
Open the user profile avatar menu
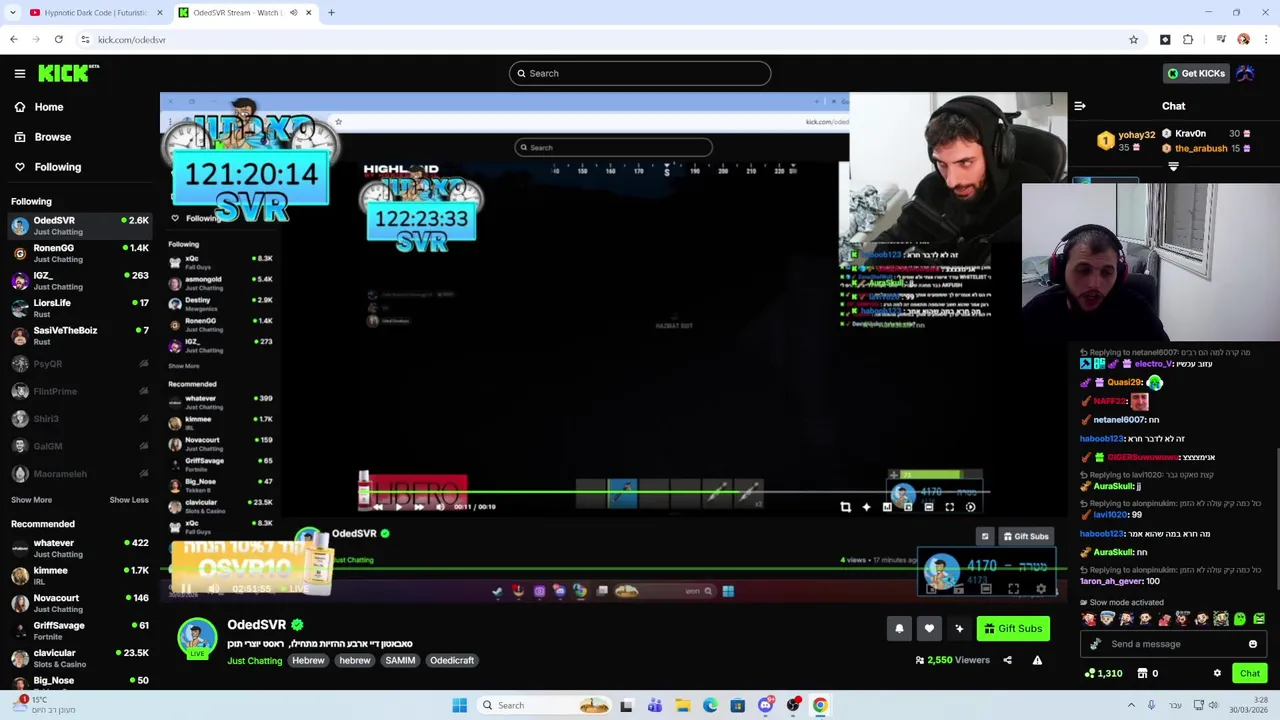pyautogui.click(x=1245, y=73)
